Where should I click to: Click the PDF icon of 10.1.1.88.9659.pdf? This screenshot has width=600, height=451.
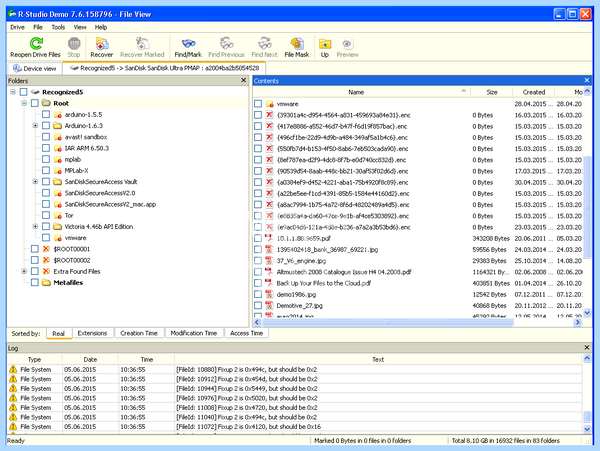pos(269,238)
